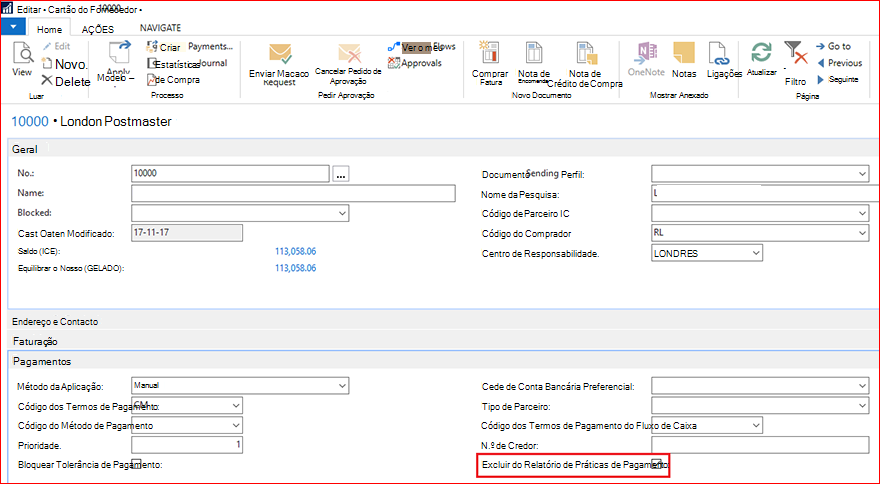
Task: Open Termos de Pagamento do Fluxo de Caixa dropdown
Action: pyautogui.click(x=756, y=426)
